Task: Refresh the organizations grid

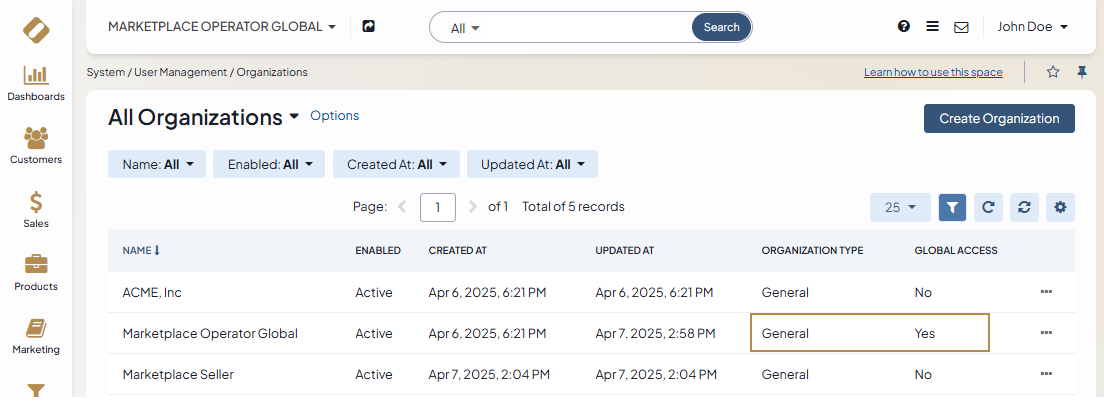Action: click(x=988, y=207)
